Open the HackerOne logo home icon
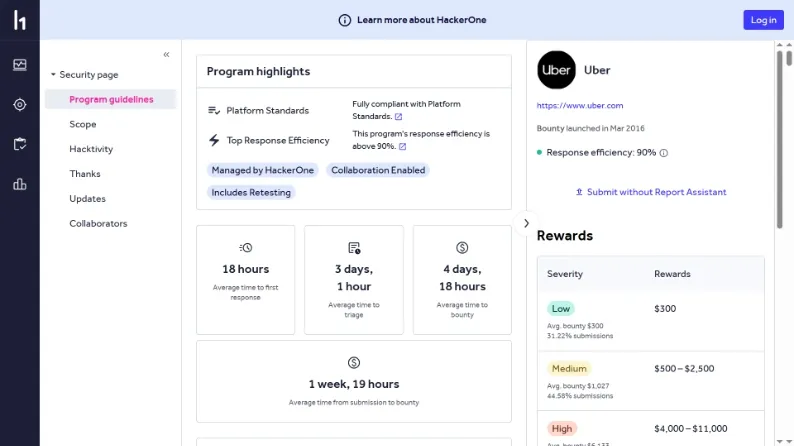Viewport: 794px width, 446px height. click(20, 20)
